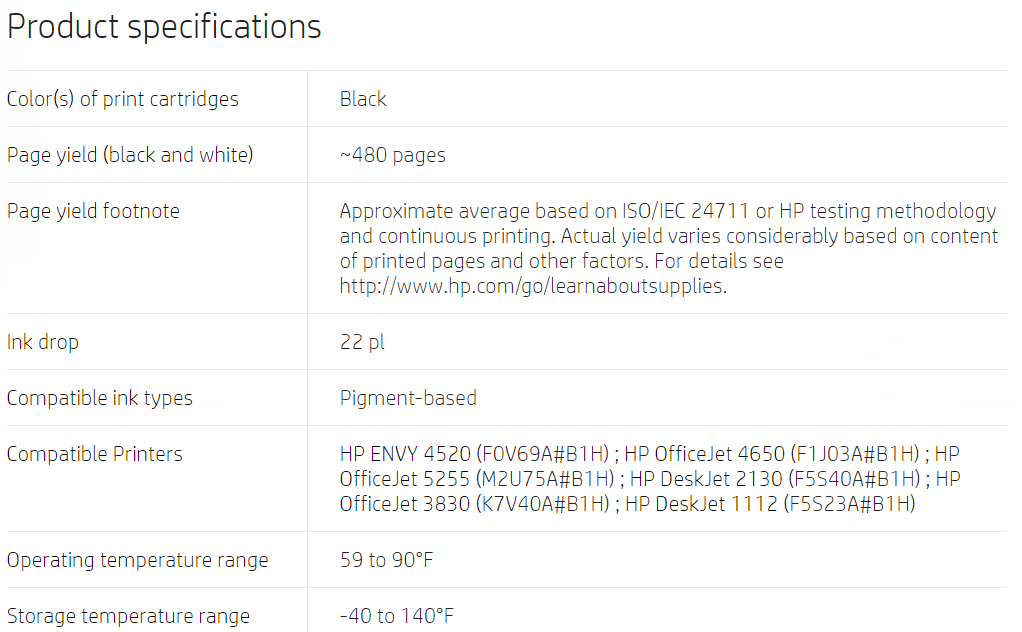The height and width of the screenshot is (632, 1022).
Task: Select the 'Operating temperature range' label
Action: (138, 560)
